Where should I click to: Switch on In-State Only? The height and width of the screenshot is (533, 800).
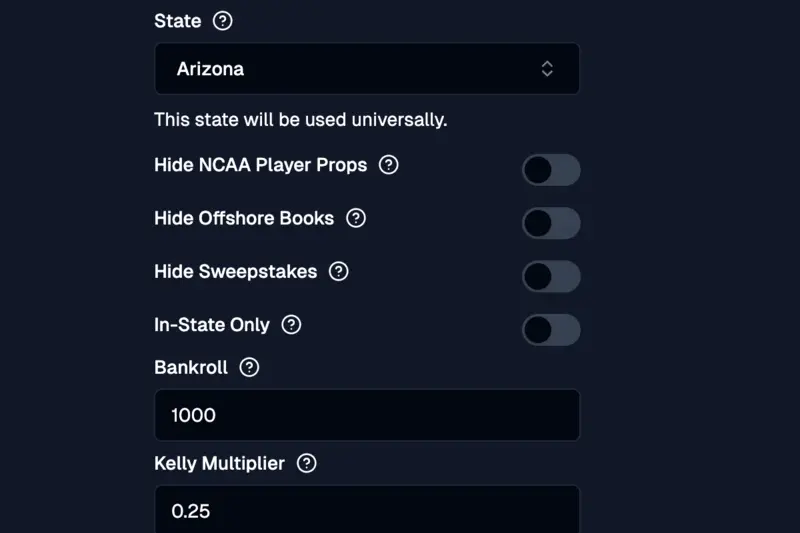point(551,330)
